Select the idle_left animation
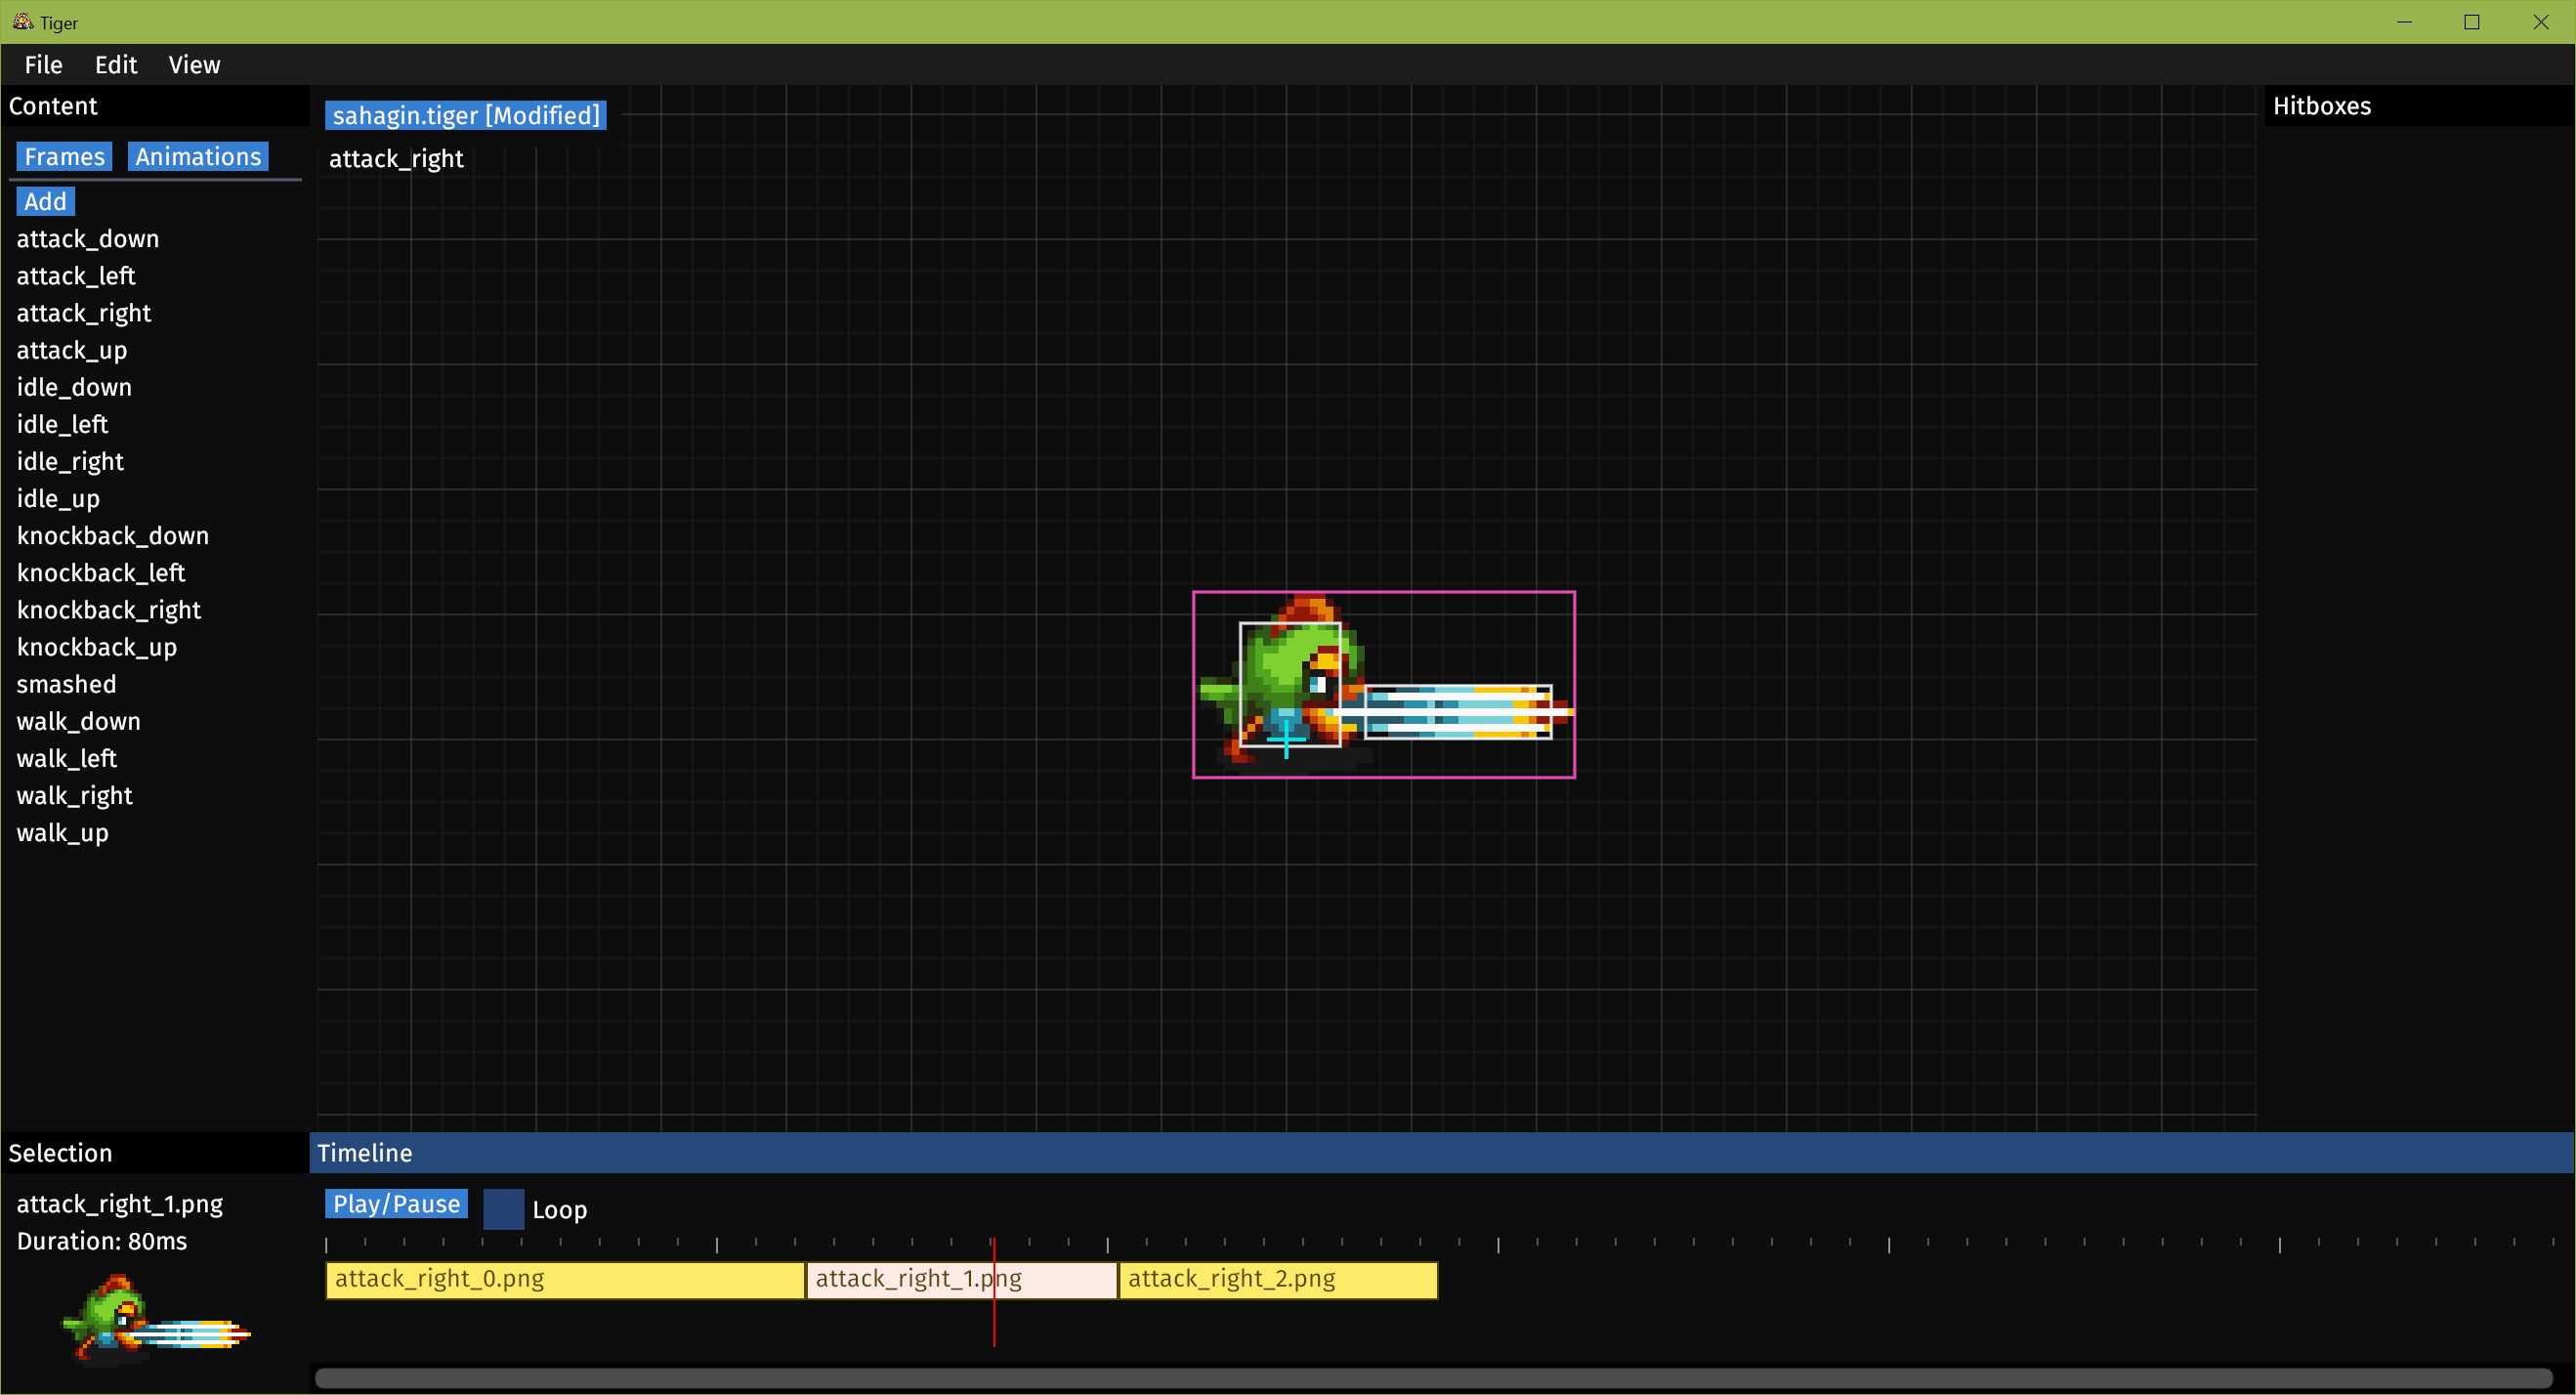Image resolution: width=2576 pixels, height=1395 pixels. coord(62,424)
